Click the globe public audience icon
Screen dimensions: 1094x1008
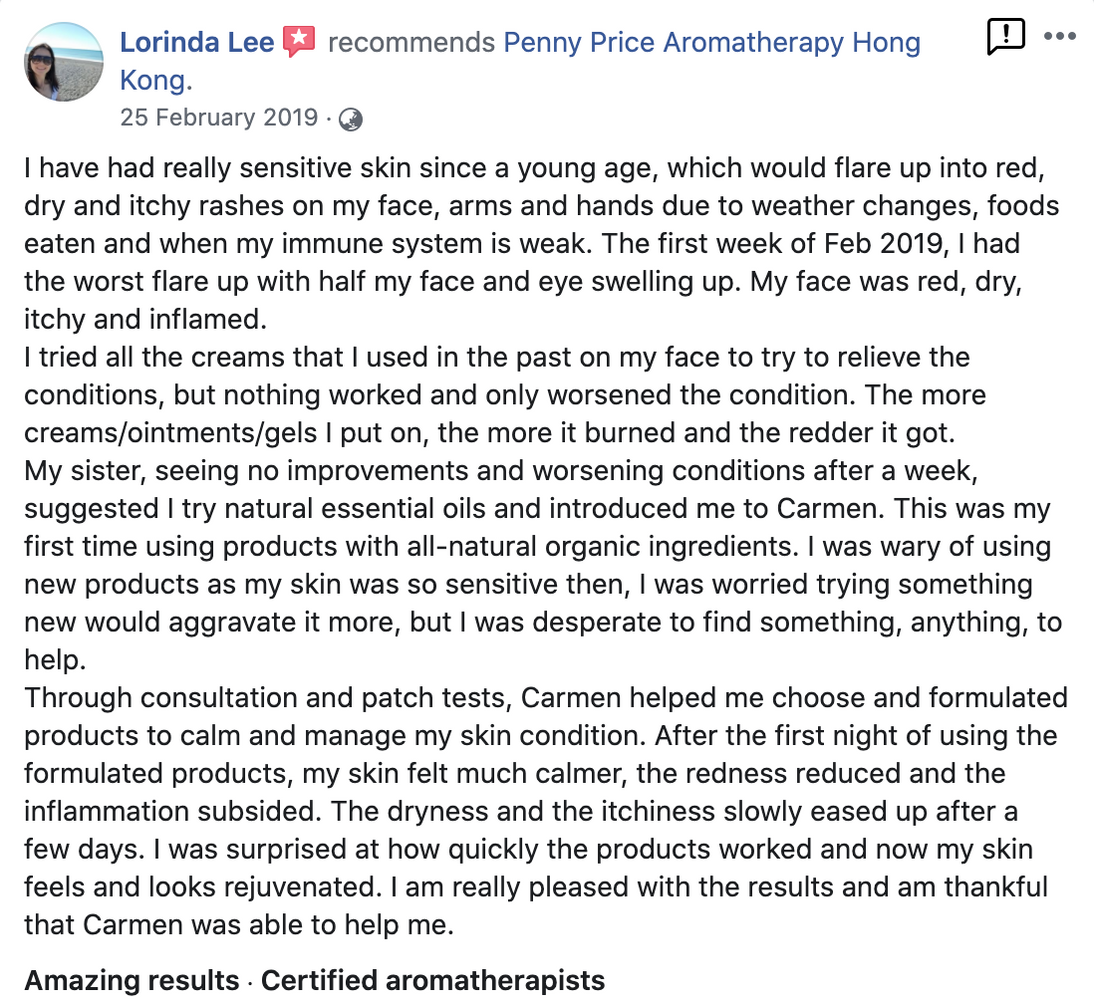[350, 119]
